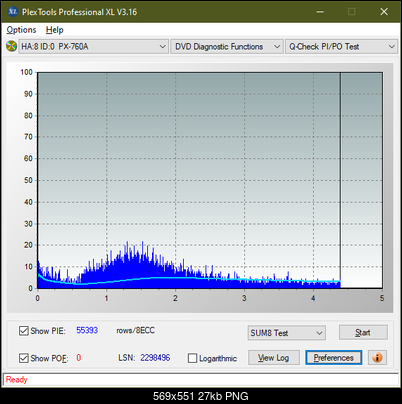Image resolution: width=402 pixels, height=404 pixels.
Task: Click the rows/8ECC label
Action: coord(135,330)
